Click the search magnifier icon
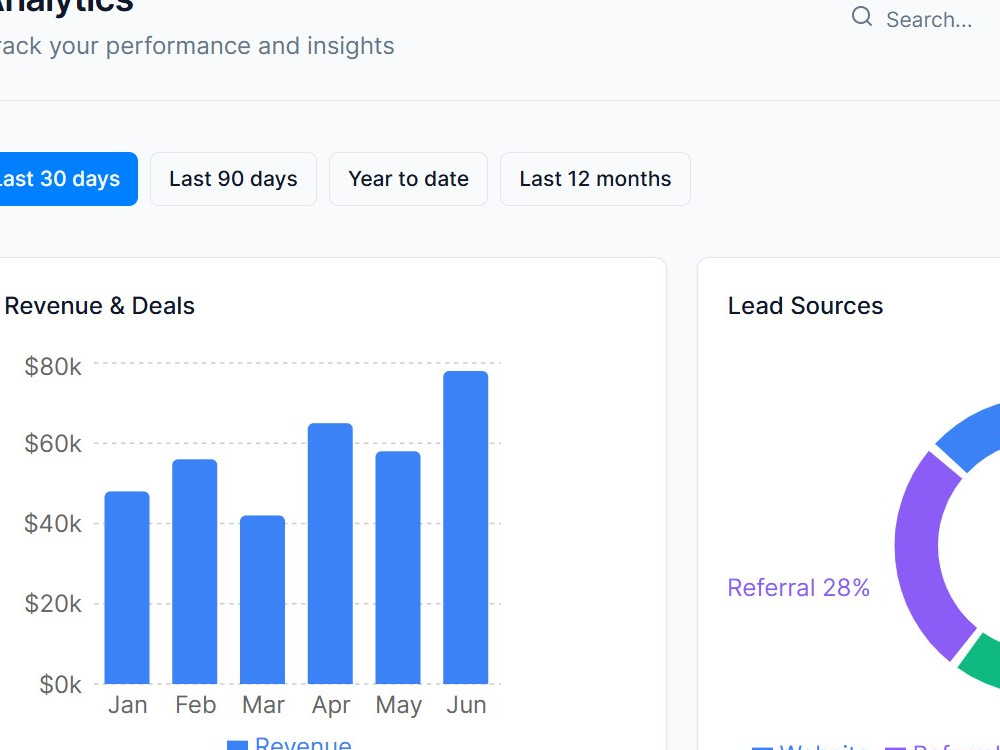Screen dimensions: 1000x750 (862, 17)
